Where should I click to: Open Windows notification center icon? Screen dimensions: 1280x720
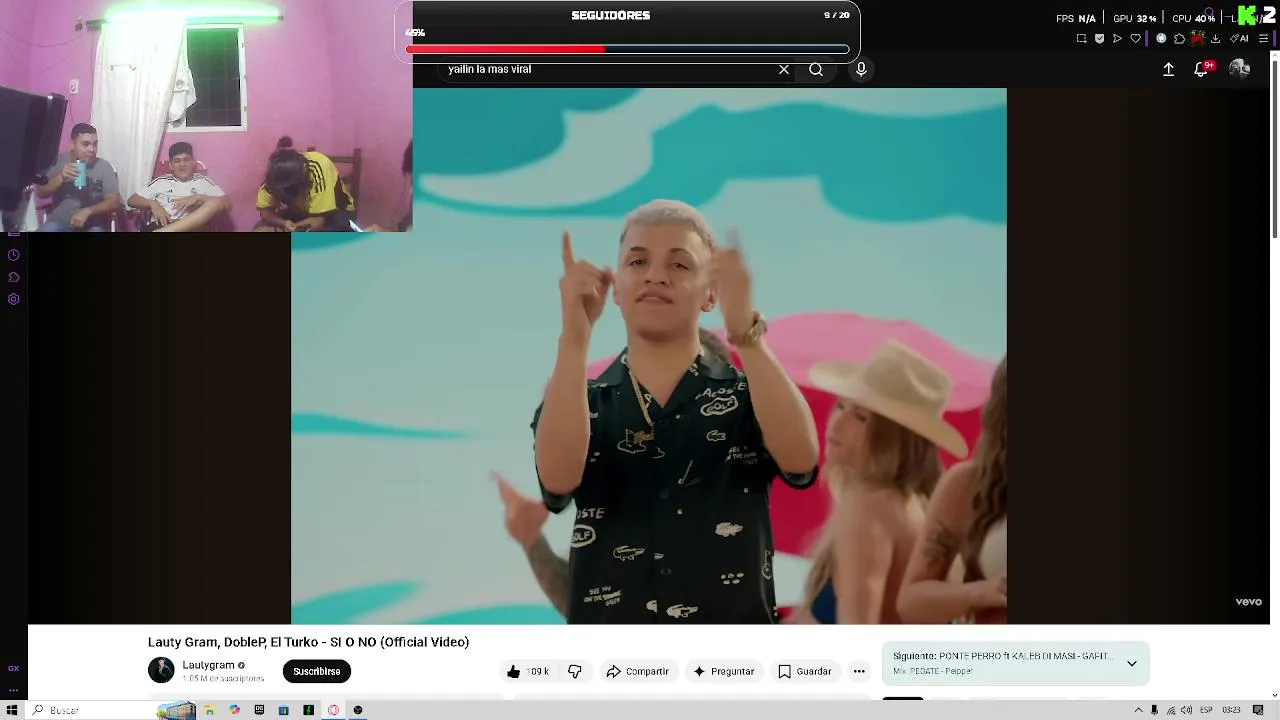(x=1258, y=710)
